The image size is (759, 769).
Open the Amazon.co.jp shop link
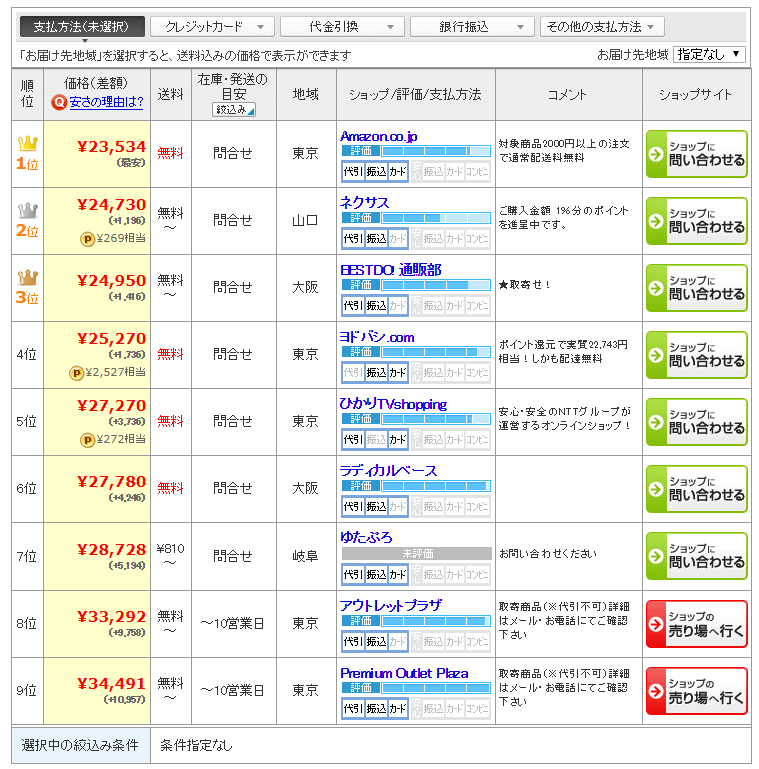[x=379, y=136]
